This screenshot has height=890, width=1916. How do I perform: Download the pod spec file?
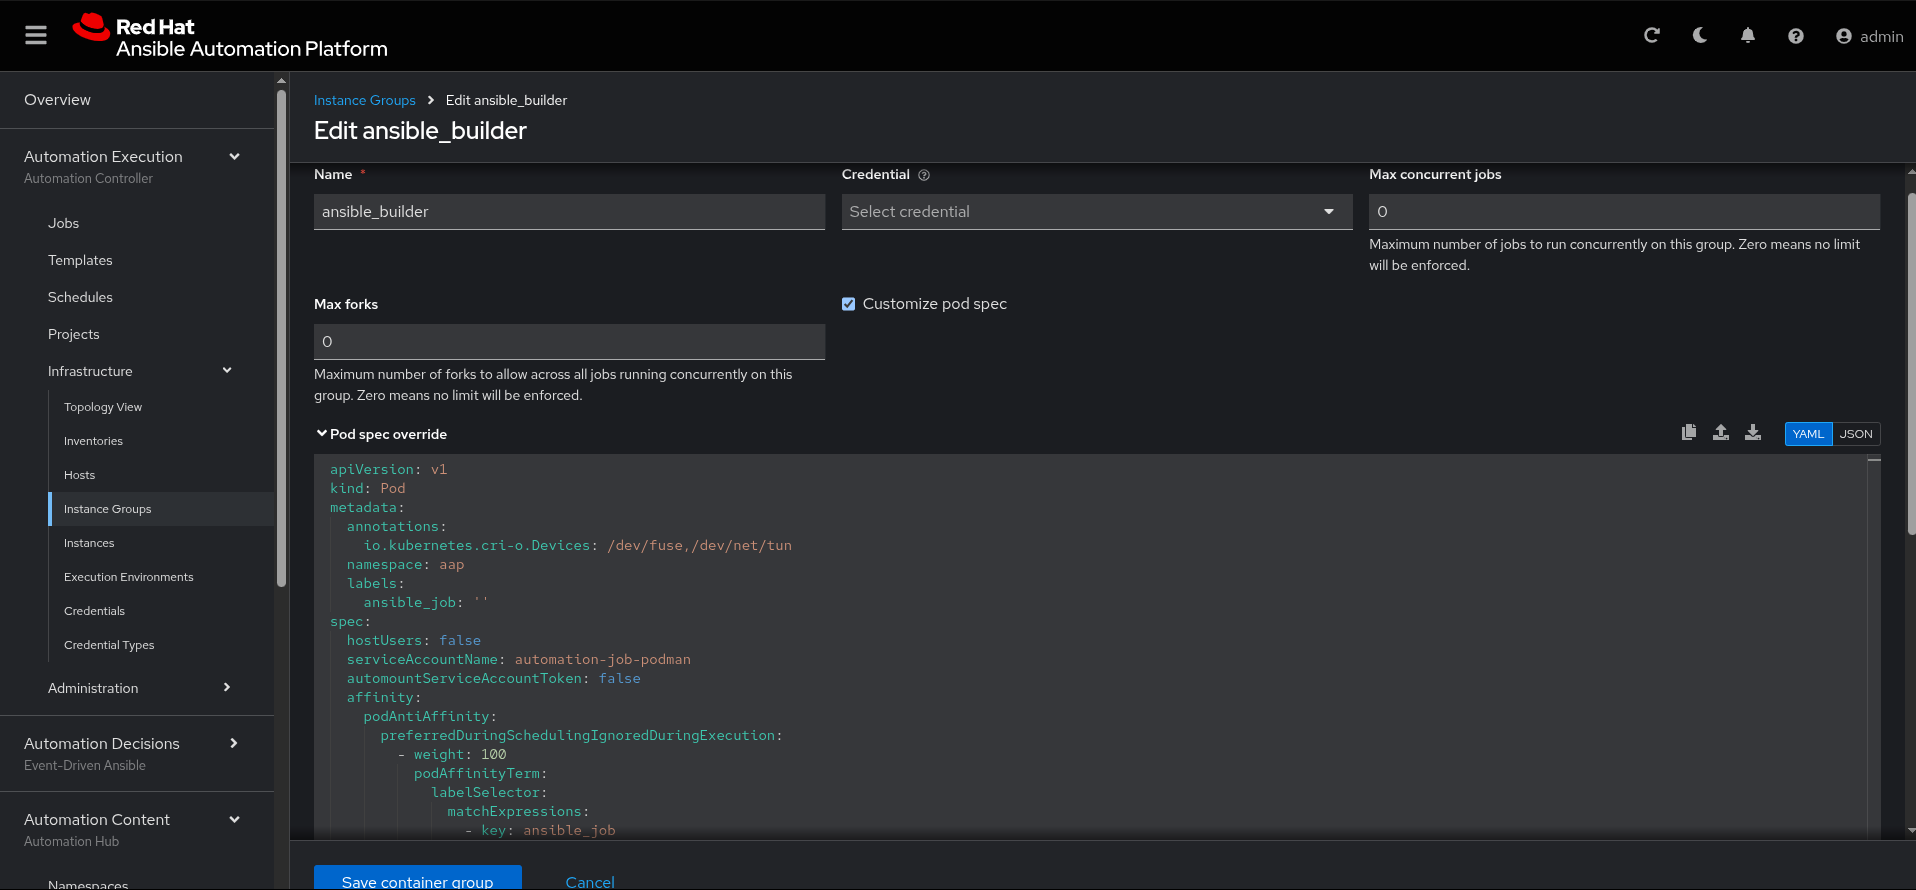[x=1753, y=433]
